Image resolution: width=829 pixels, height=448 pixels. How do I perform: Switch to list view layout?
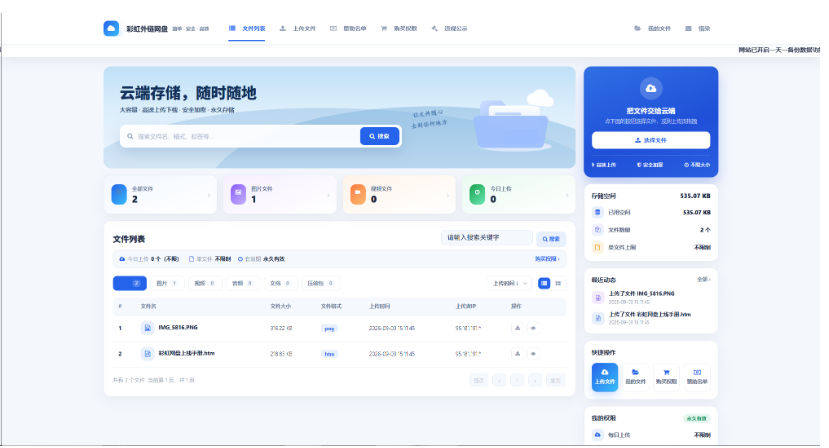point(544,284)
